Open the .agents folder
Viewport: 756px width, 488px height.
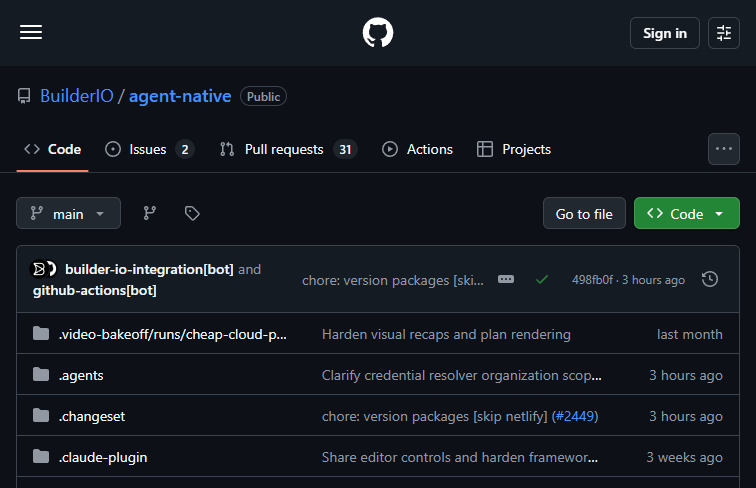point(81,375)
